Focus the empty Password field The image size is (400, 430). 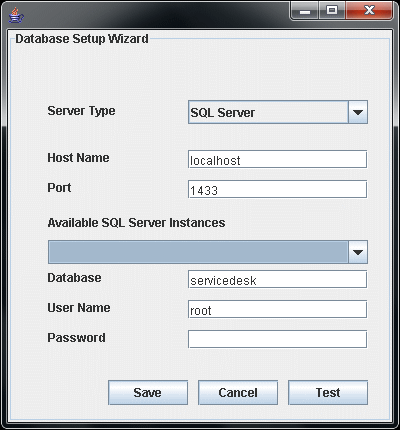[278, 339]
